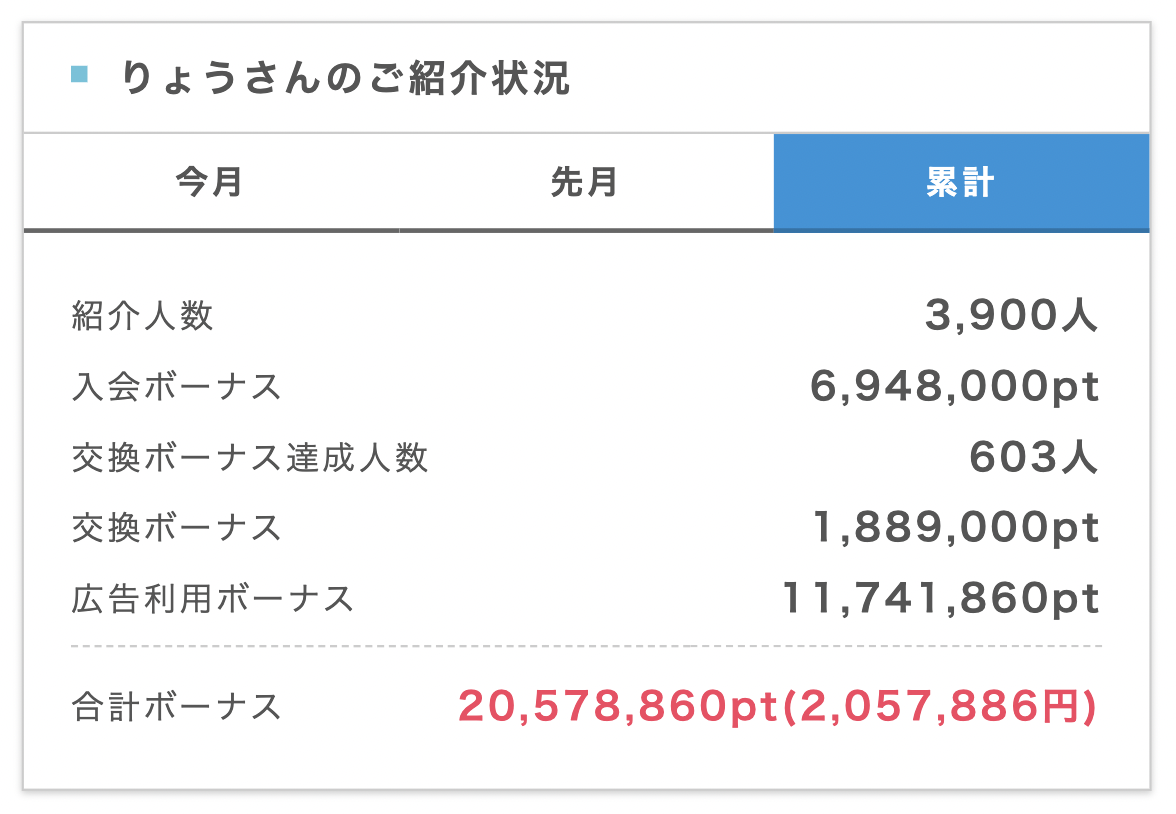Click the りょうさんのご紹介状況 heading
The image size is (1176, 814).
pos(346,77)
